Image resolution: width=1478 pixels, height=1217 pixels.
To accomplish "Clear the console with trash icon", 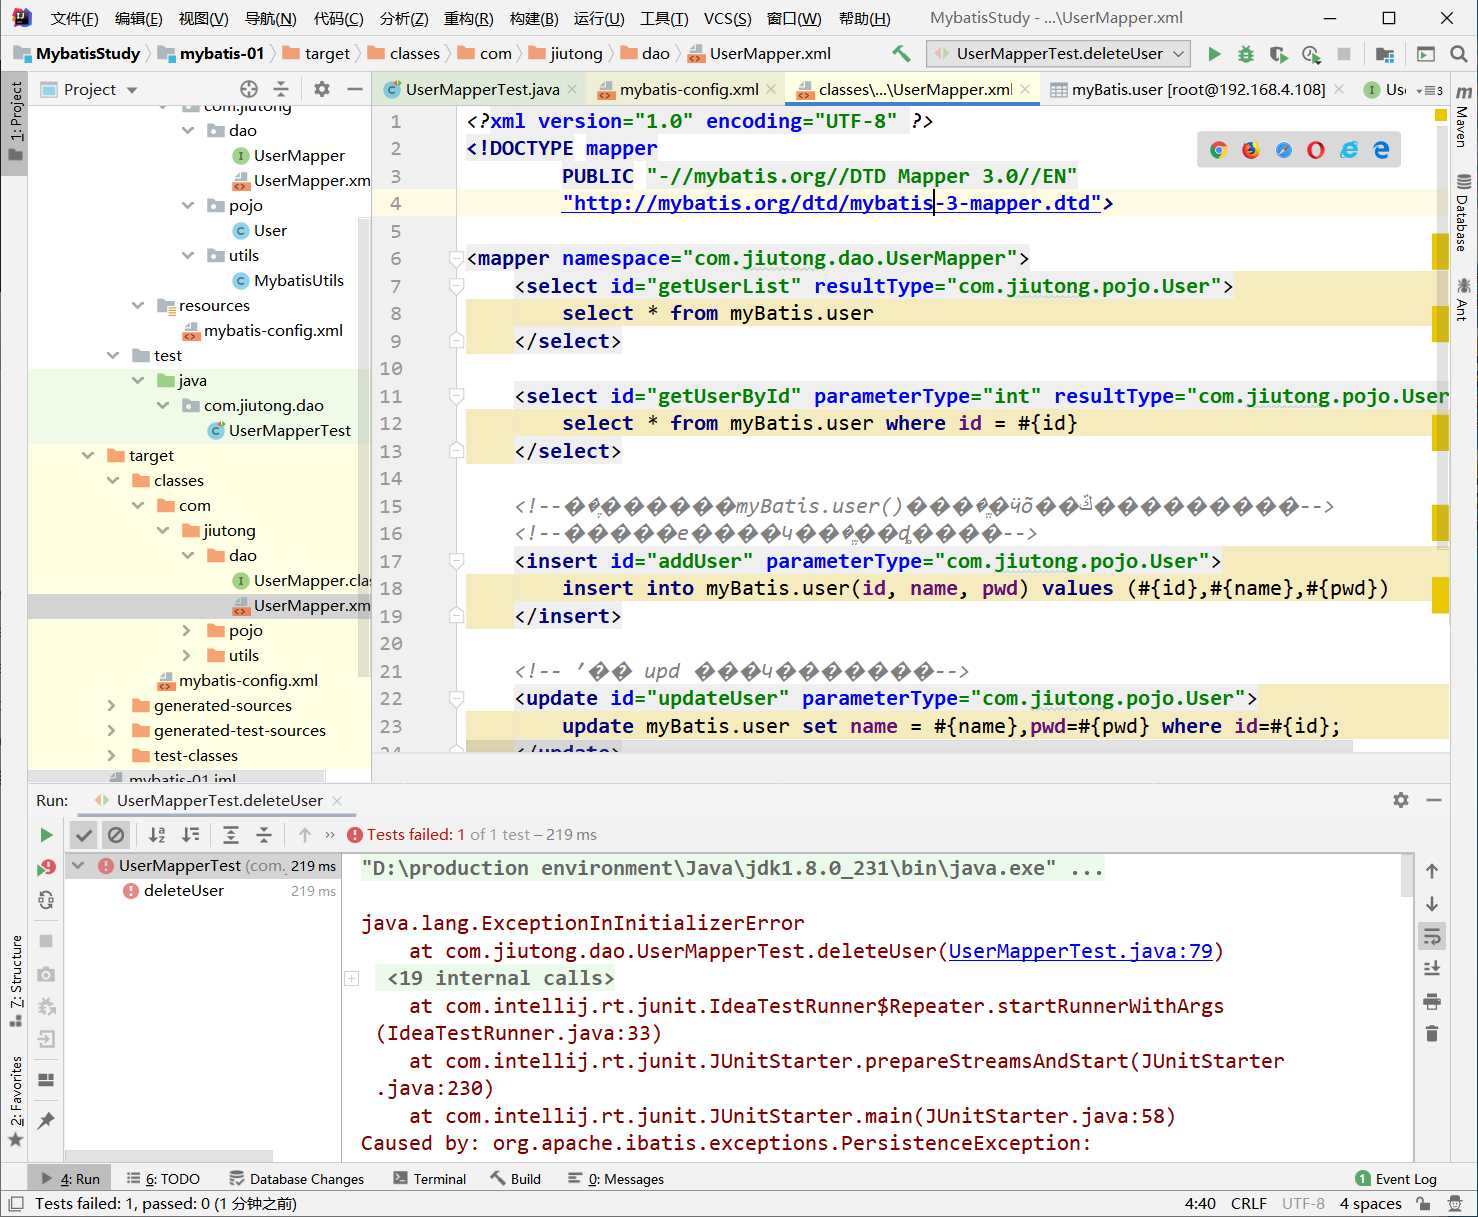I will 1432,1033.
